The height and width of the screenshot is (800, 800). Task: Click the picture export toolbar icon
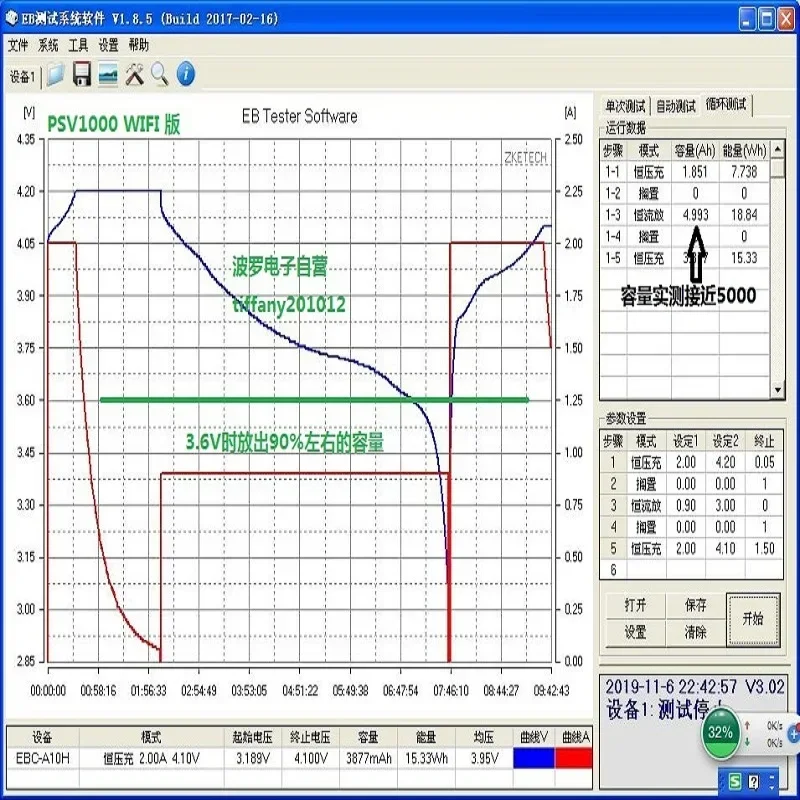point(108,75)
